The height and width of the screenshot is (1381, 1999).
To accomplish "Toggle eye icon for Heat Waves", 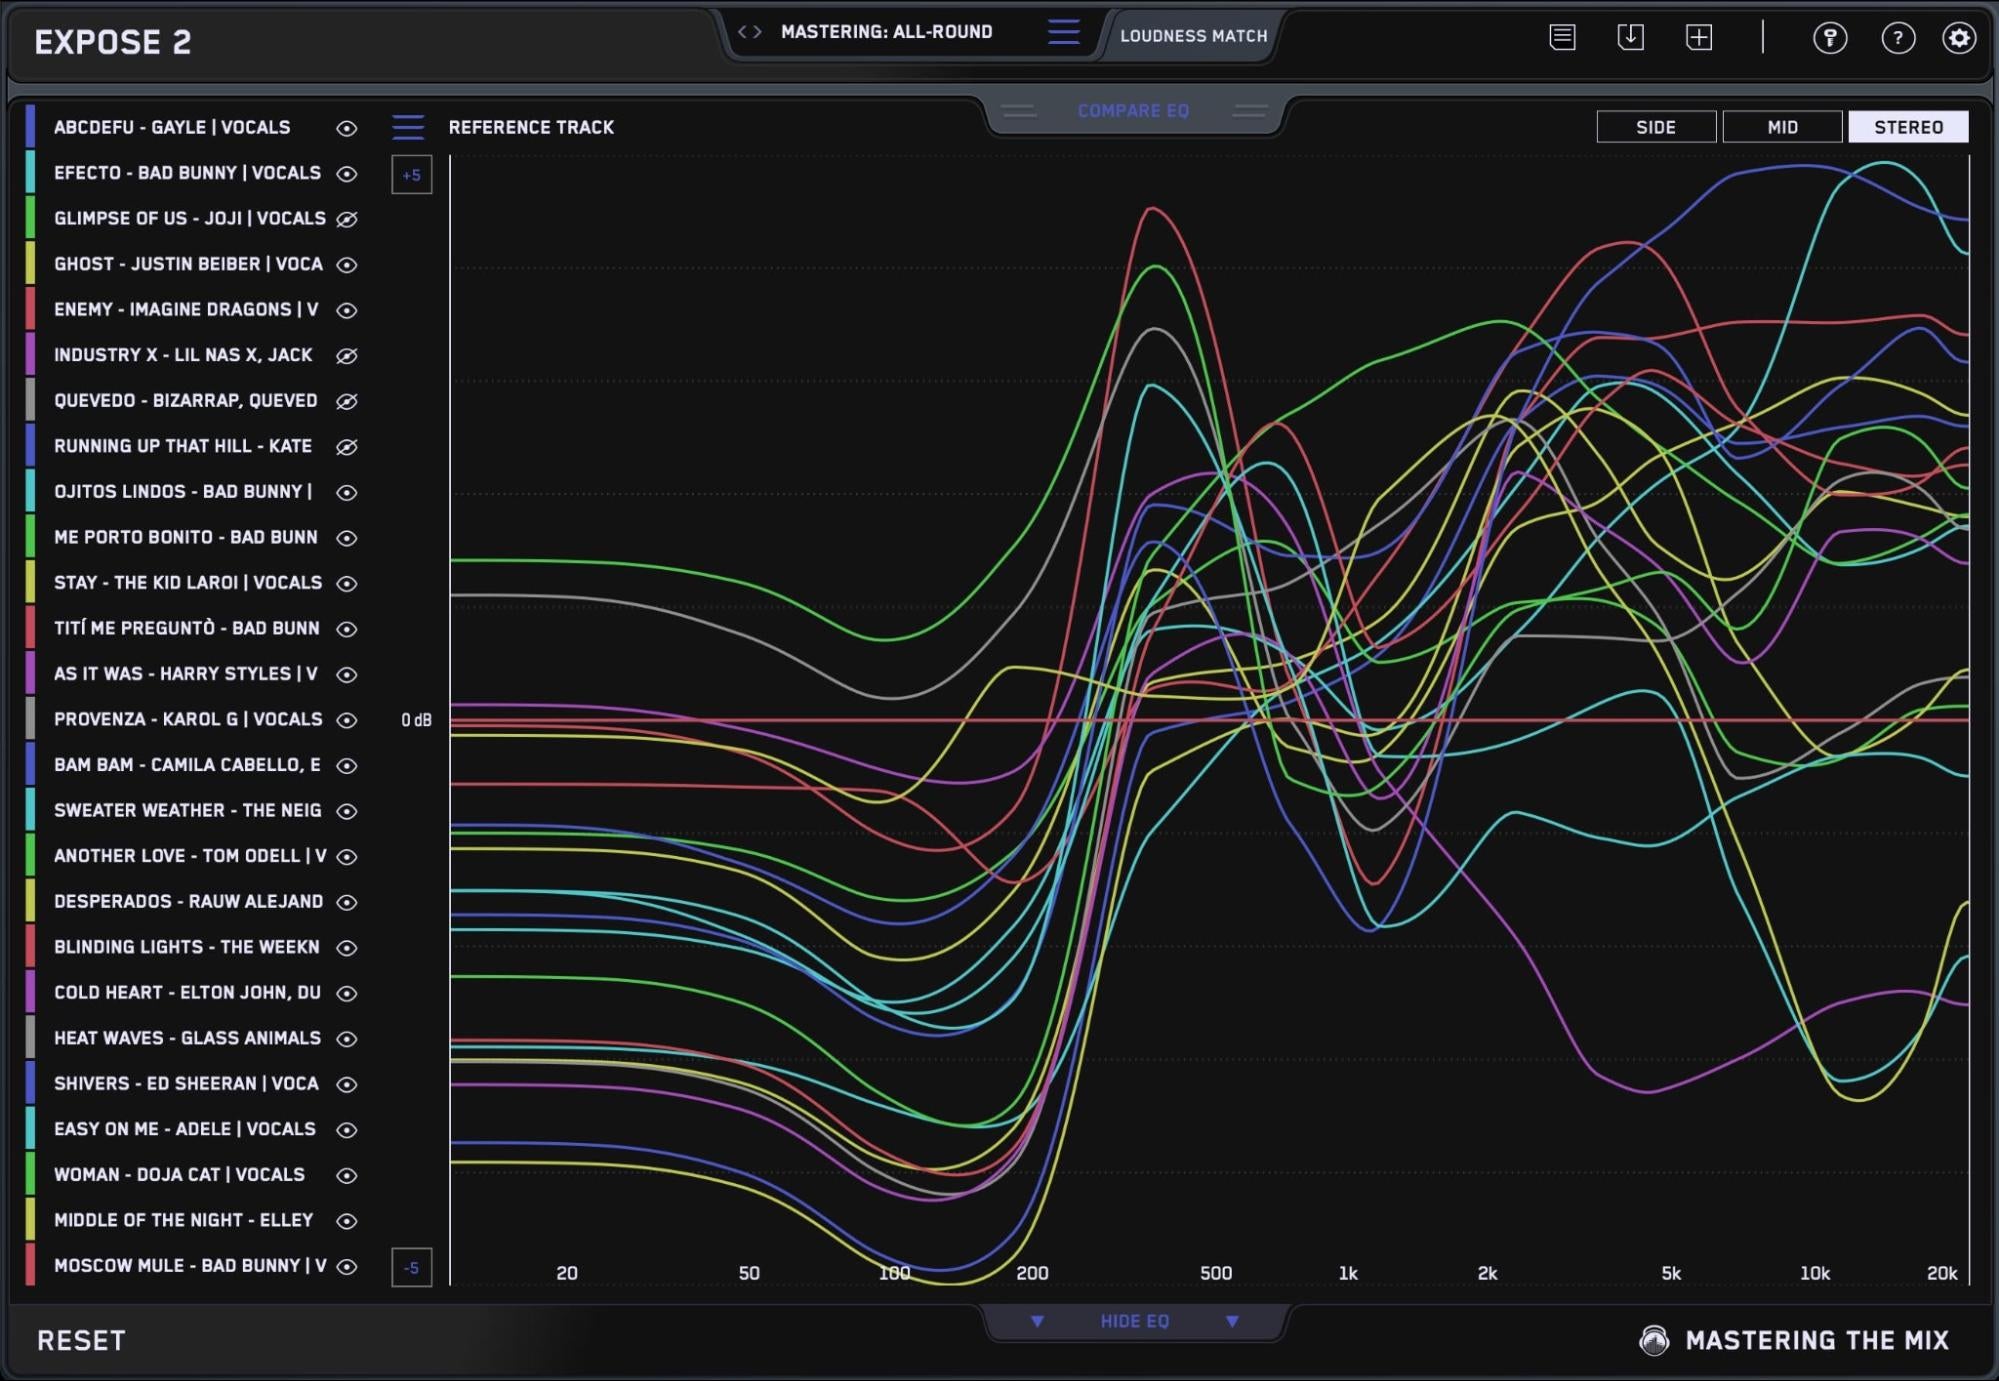I will coord(347,1038).
